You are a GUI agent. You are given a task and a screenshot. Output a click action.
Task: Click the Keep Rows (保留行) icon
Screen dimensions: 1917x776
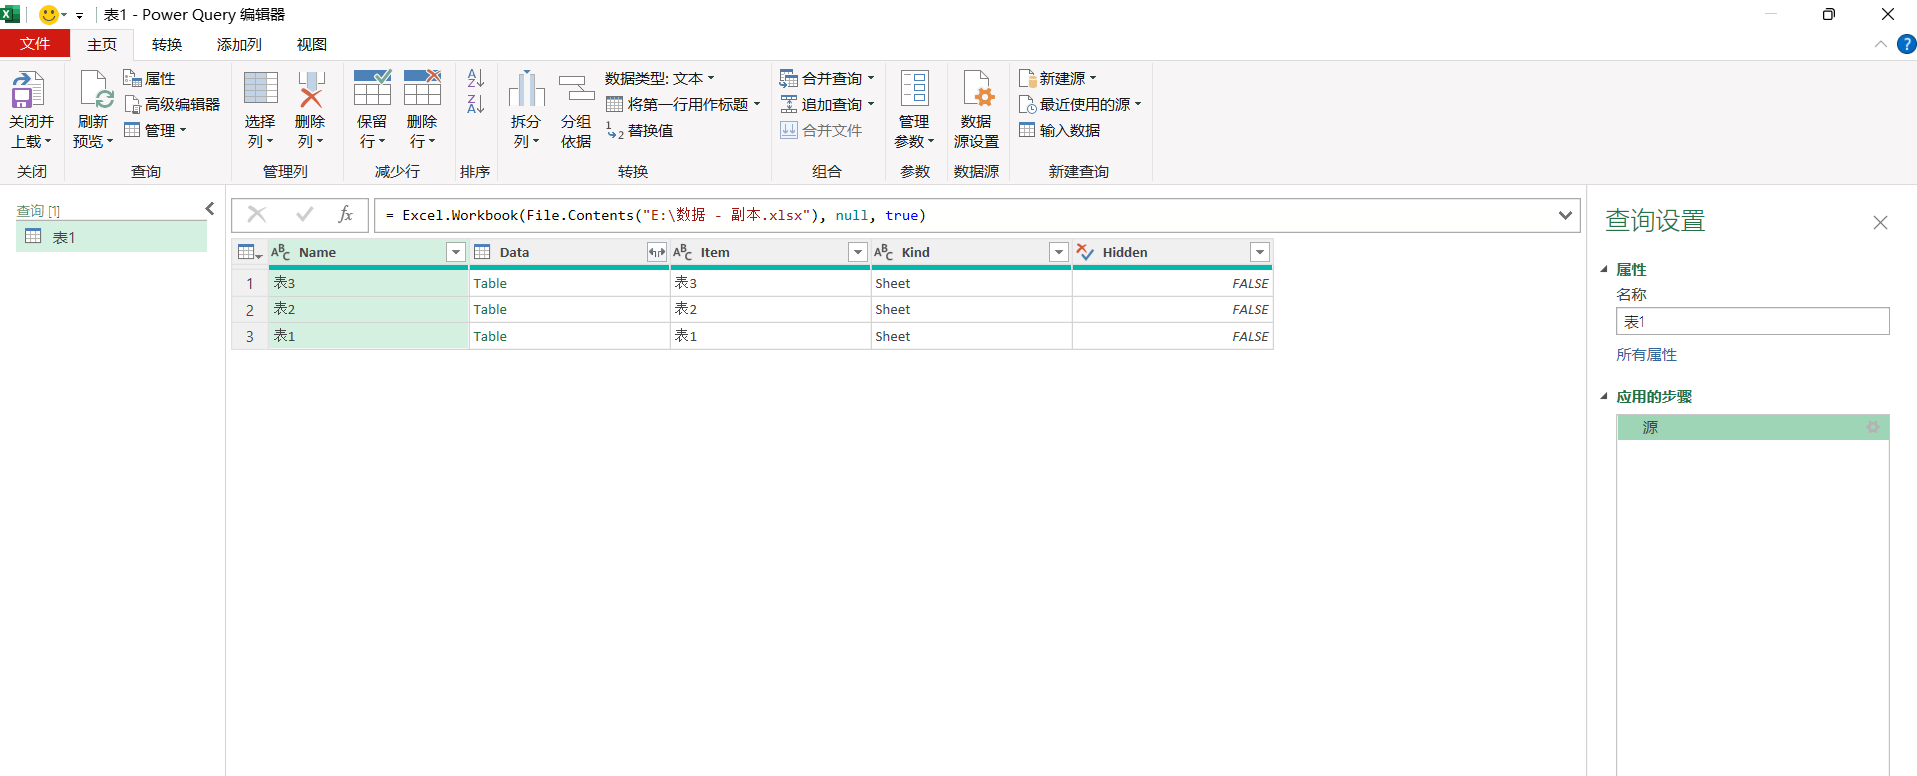point(372,88)
